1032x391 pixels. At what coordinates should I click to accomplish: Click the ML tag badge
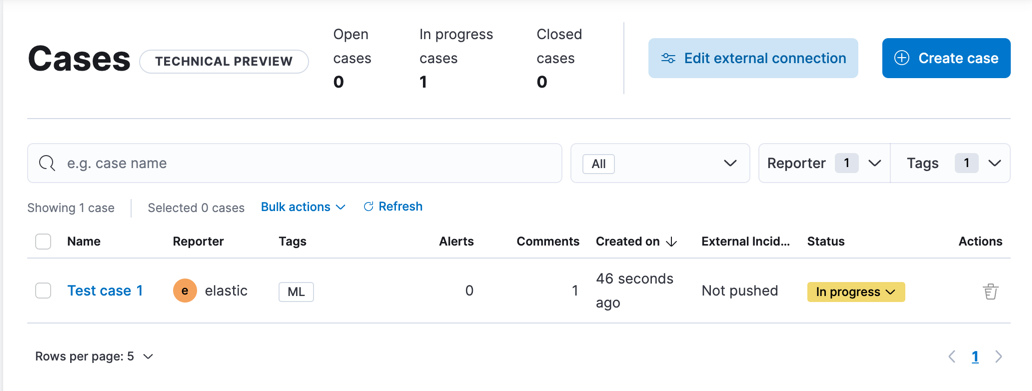[x=296, y=292]
